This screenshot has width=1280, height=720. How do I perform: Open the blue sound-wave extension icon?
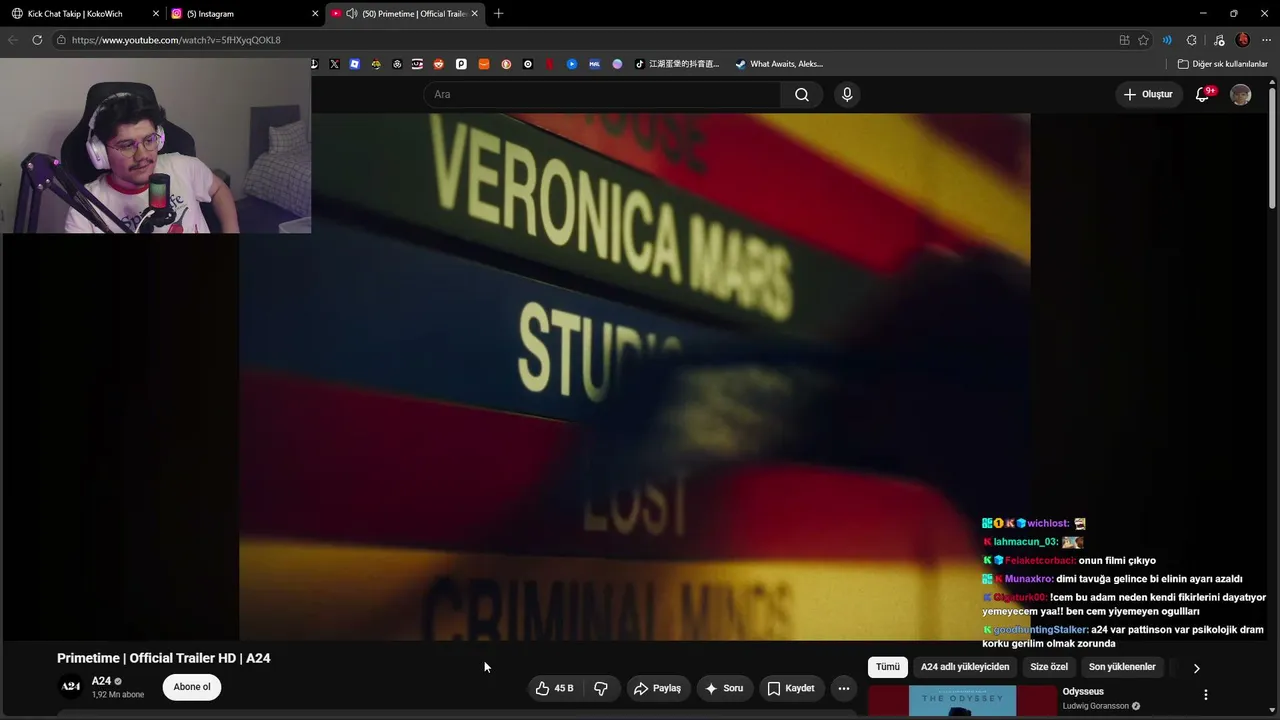pos(1167,40)
